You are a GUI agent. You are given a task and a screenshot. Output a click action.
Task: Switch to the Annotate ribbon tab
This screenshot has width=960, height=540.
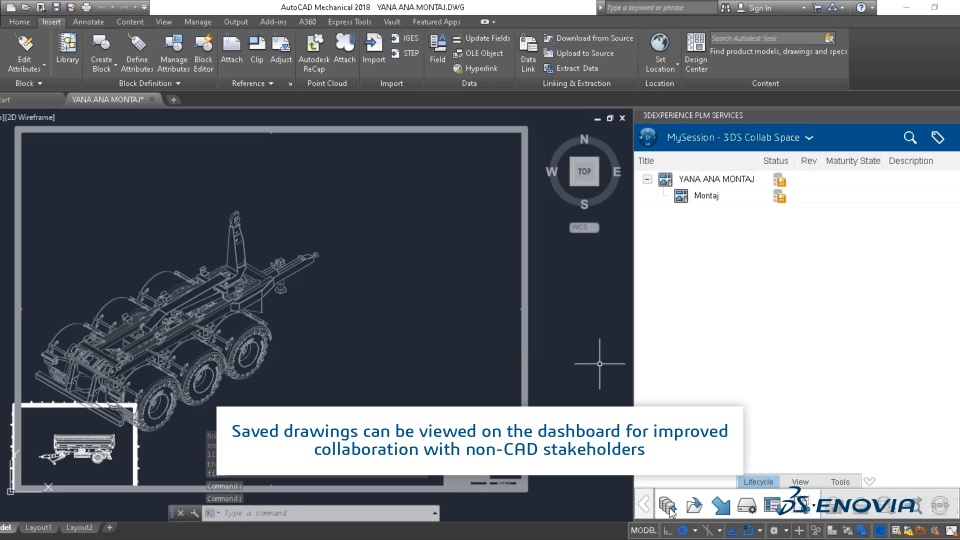[88, 22]
